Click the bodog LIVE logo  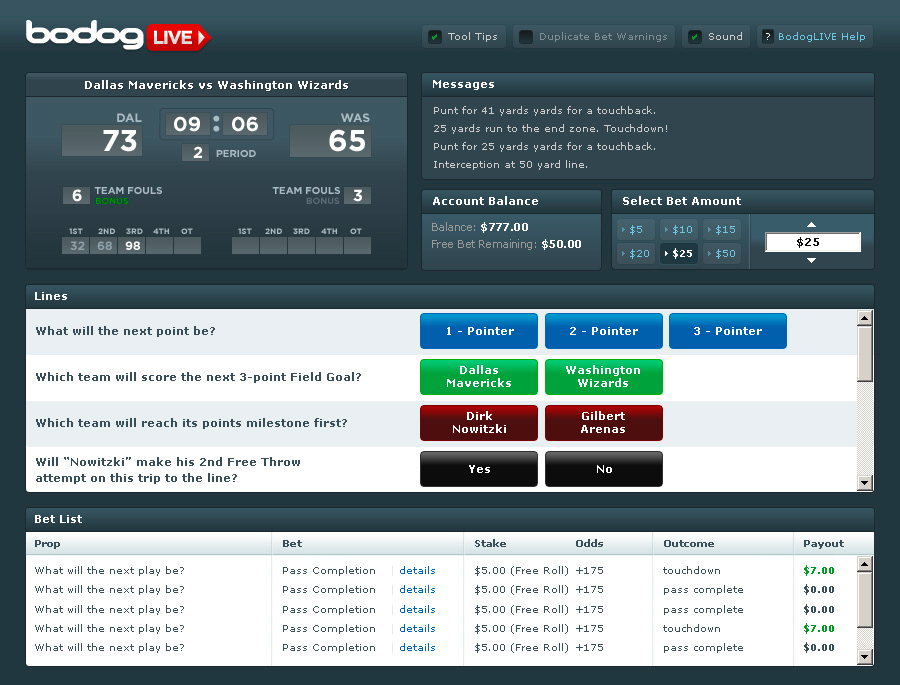[x=118, y=36]
